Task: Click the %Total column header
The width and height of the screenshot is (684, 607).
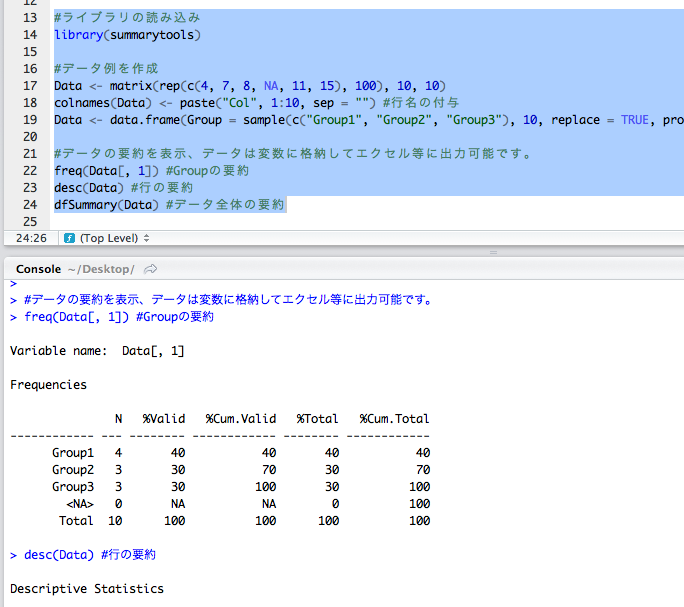Action: [317, 419]
